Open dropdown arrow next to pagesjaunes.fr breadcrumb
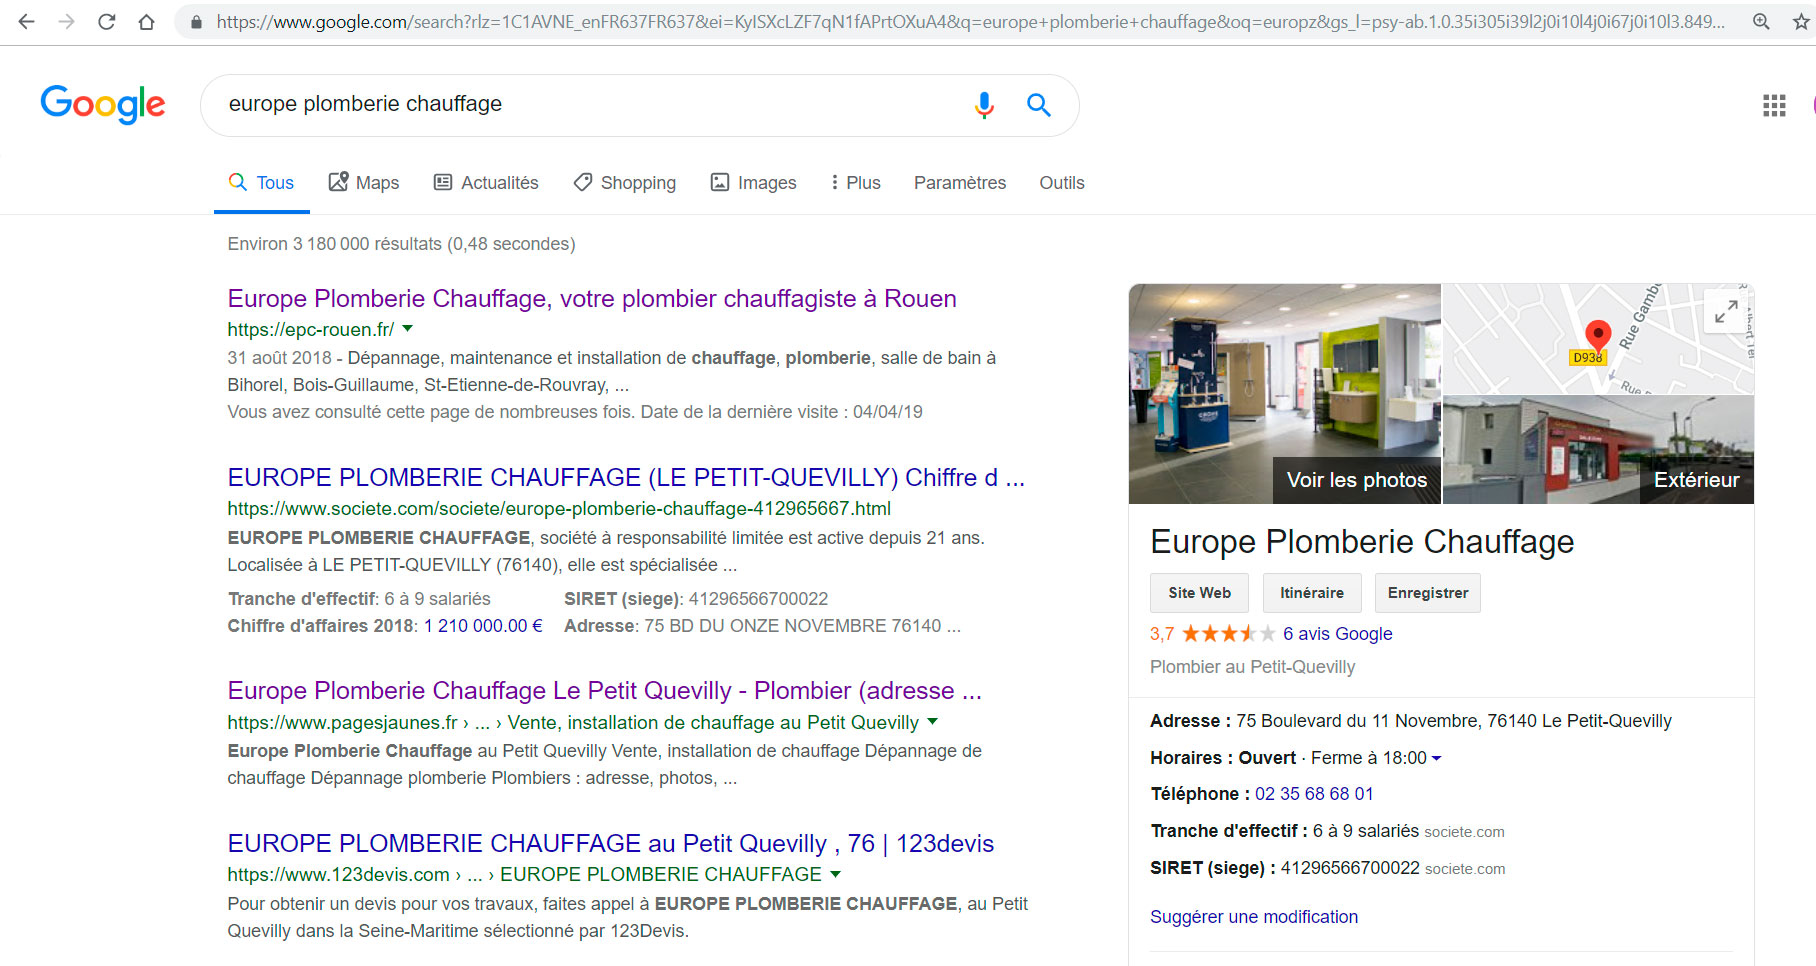This screenshot has width=1816, height=966. [x=933, y=721]
